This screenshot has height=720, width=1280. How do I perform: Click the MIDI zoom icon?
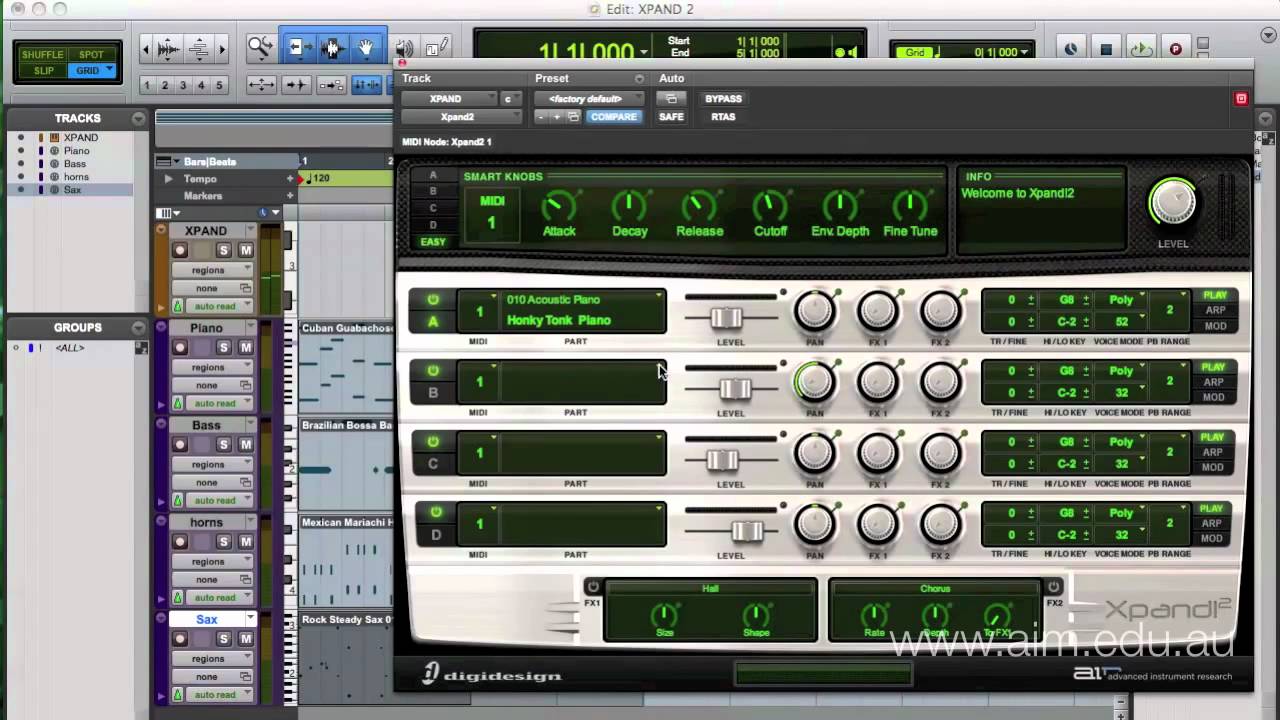pyautogui.click(x=198, y=48)
